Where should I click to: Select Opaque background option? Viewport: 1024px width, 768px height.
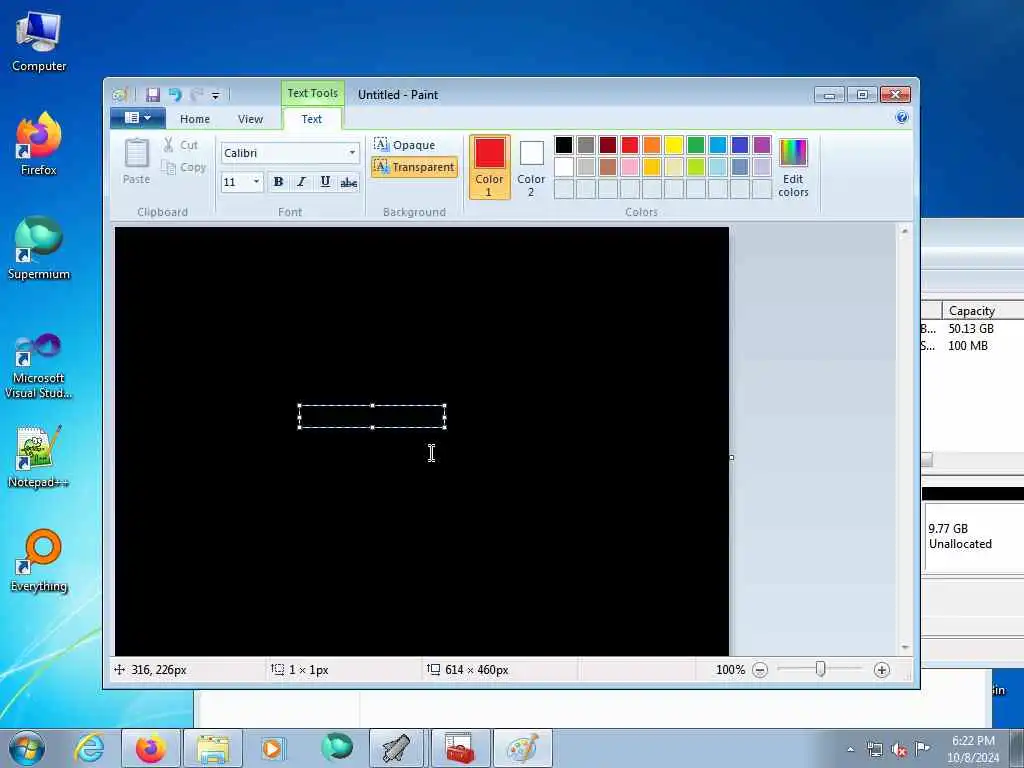pyautogui.click(x=404, y=144)
